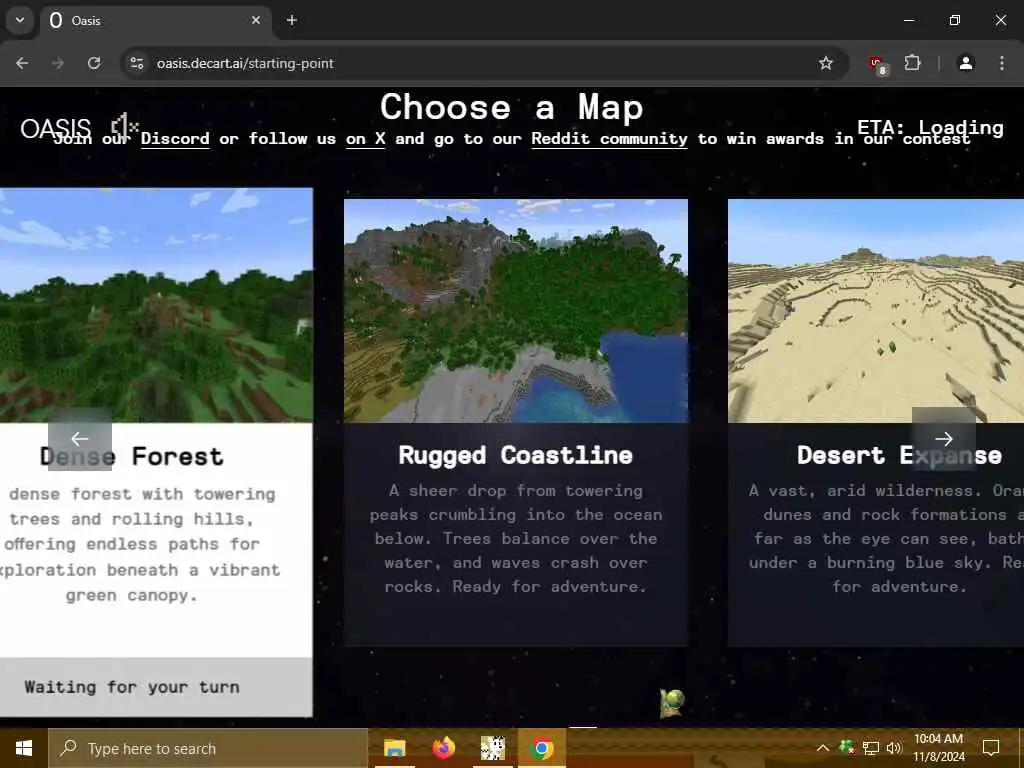1024x768 pixels.
Task: Click the browser forward arrow
Action: point(58,63)
